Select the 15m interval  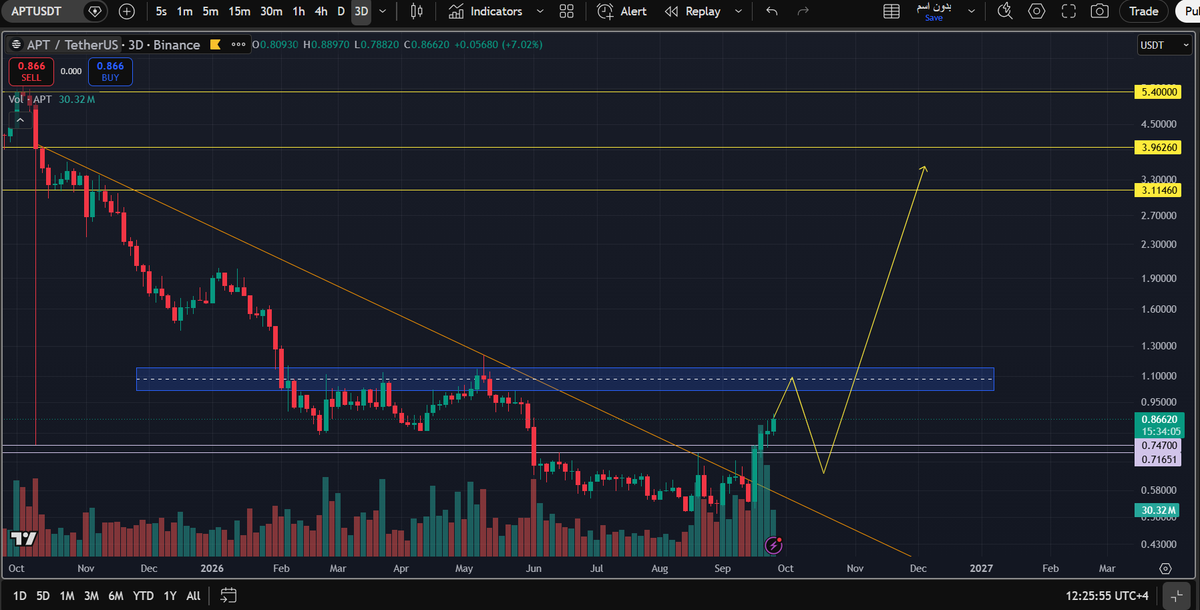click(239, 12)
